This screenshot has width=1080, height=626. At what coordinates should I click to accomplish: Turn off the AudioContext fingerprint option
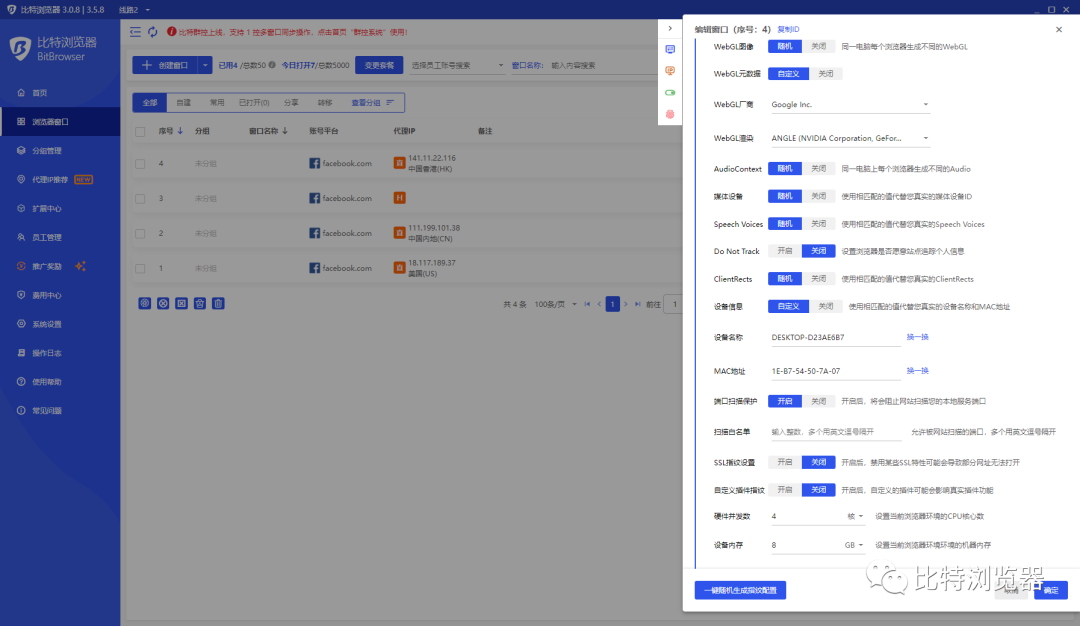coord(818,169)
